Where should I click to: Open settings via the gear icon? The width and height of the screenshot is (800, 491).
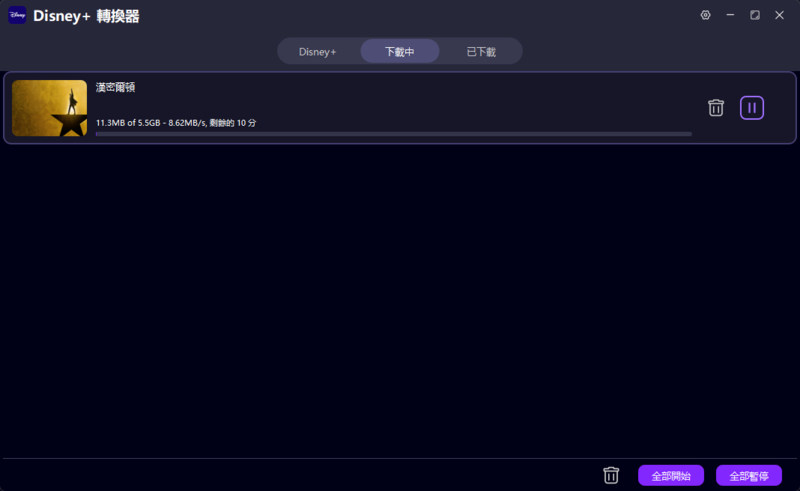pos(705,15)
